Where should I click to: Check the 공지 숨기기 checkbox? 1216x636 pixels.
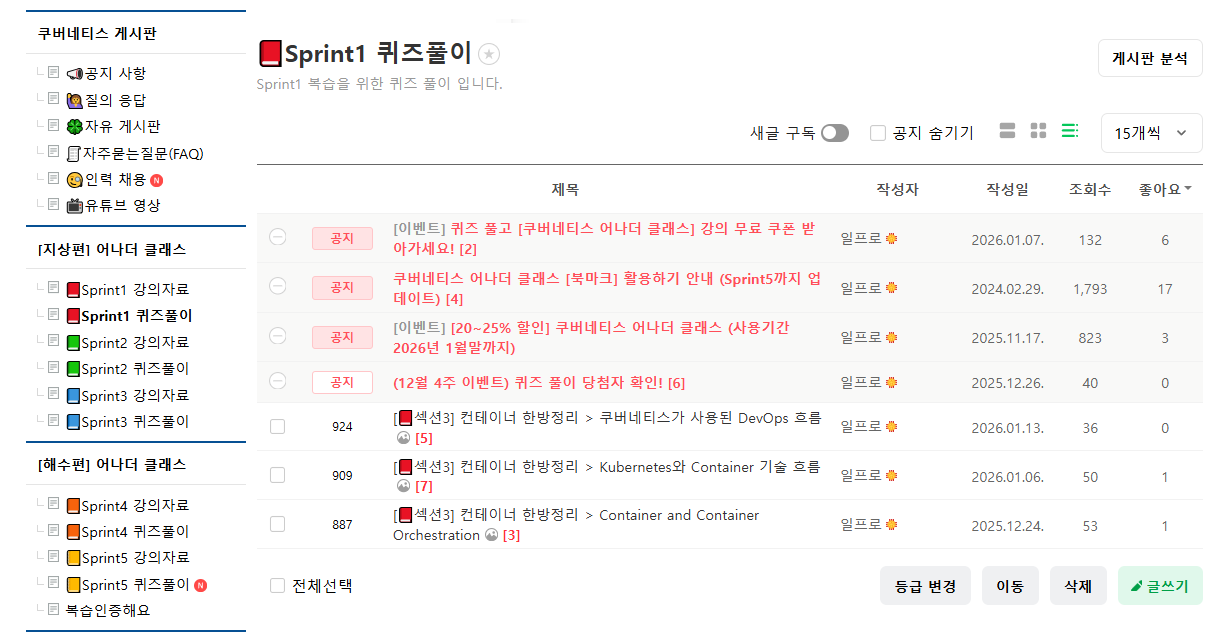coord(878,133)
